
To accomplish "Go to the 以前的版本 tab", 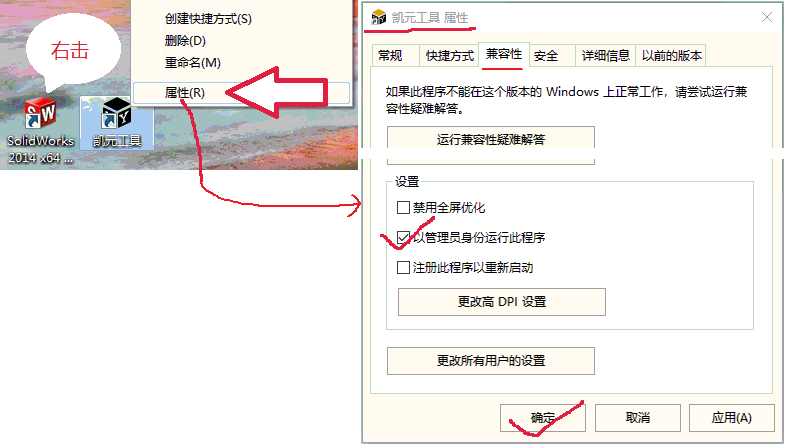I will tap(671, 56).
